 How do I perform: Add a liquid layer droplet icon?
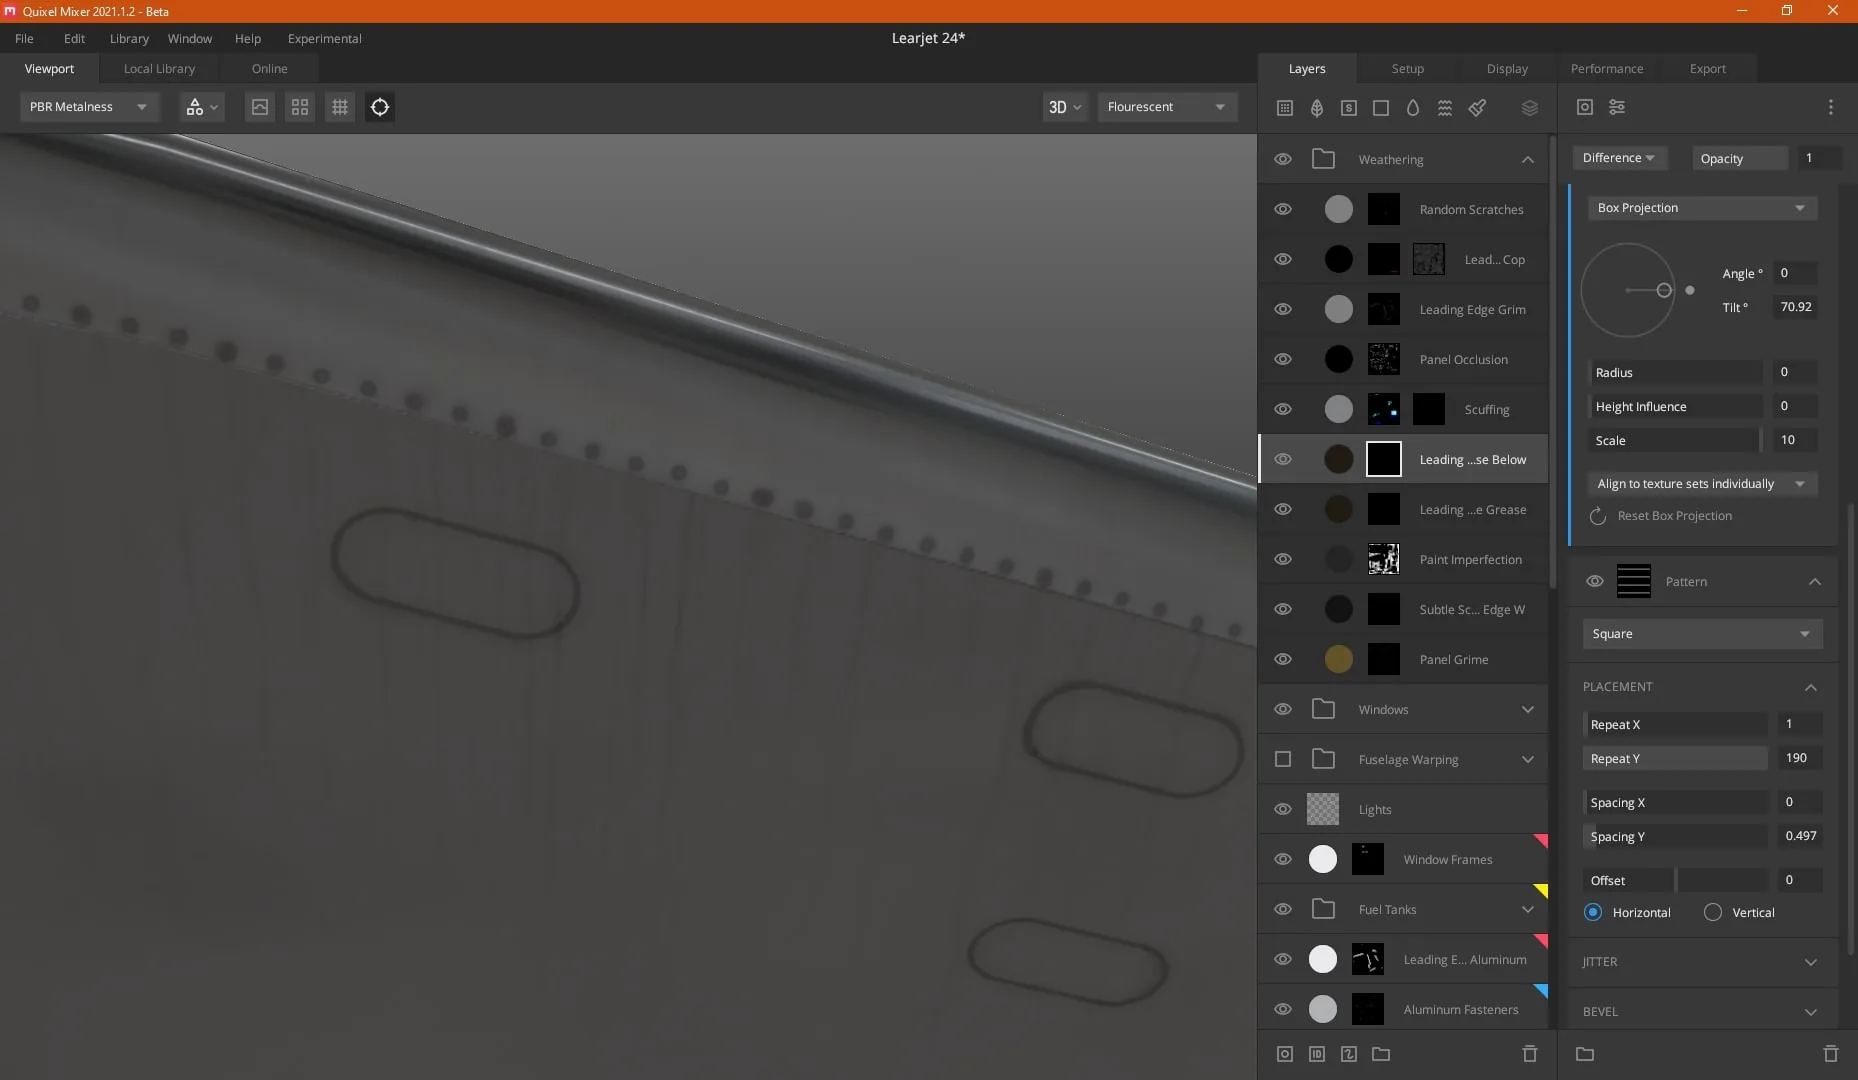click(1413, 107)
